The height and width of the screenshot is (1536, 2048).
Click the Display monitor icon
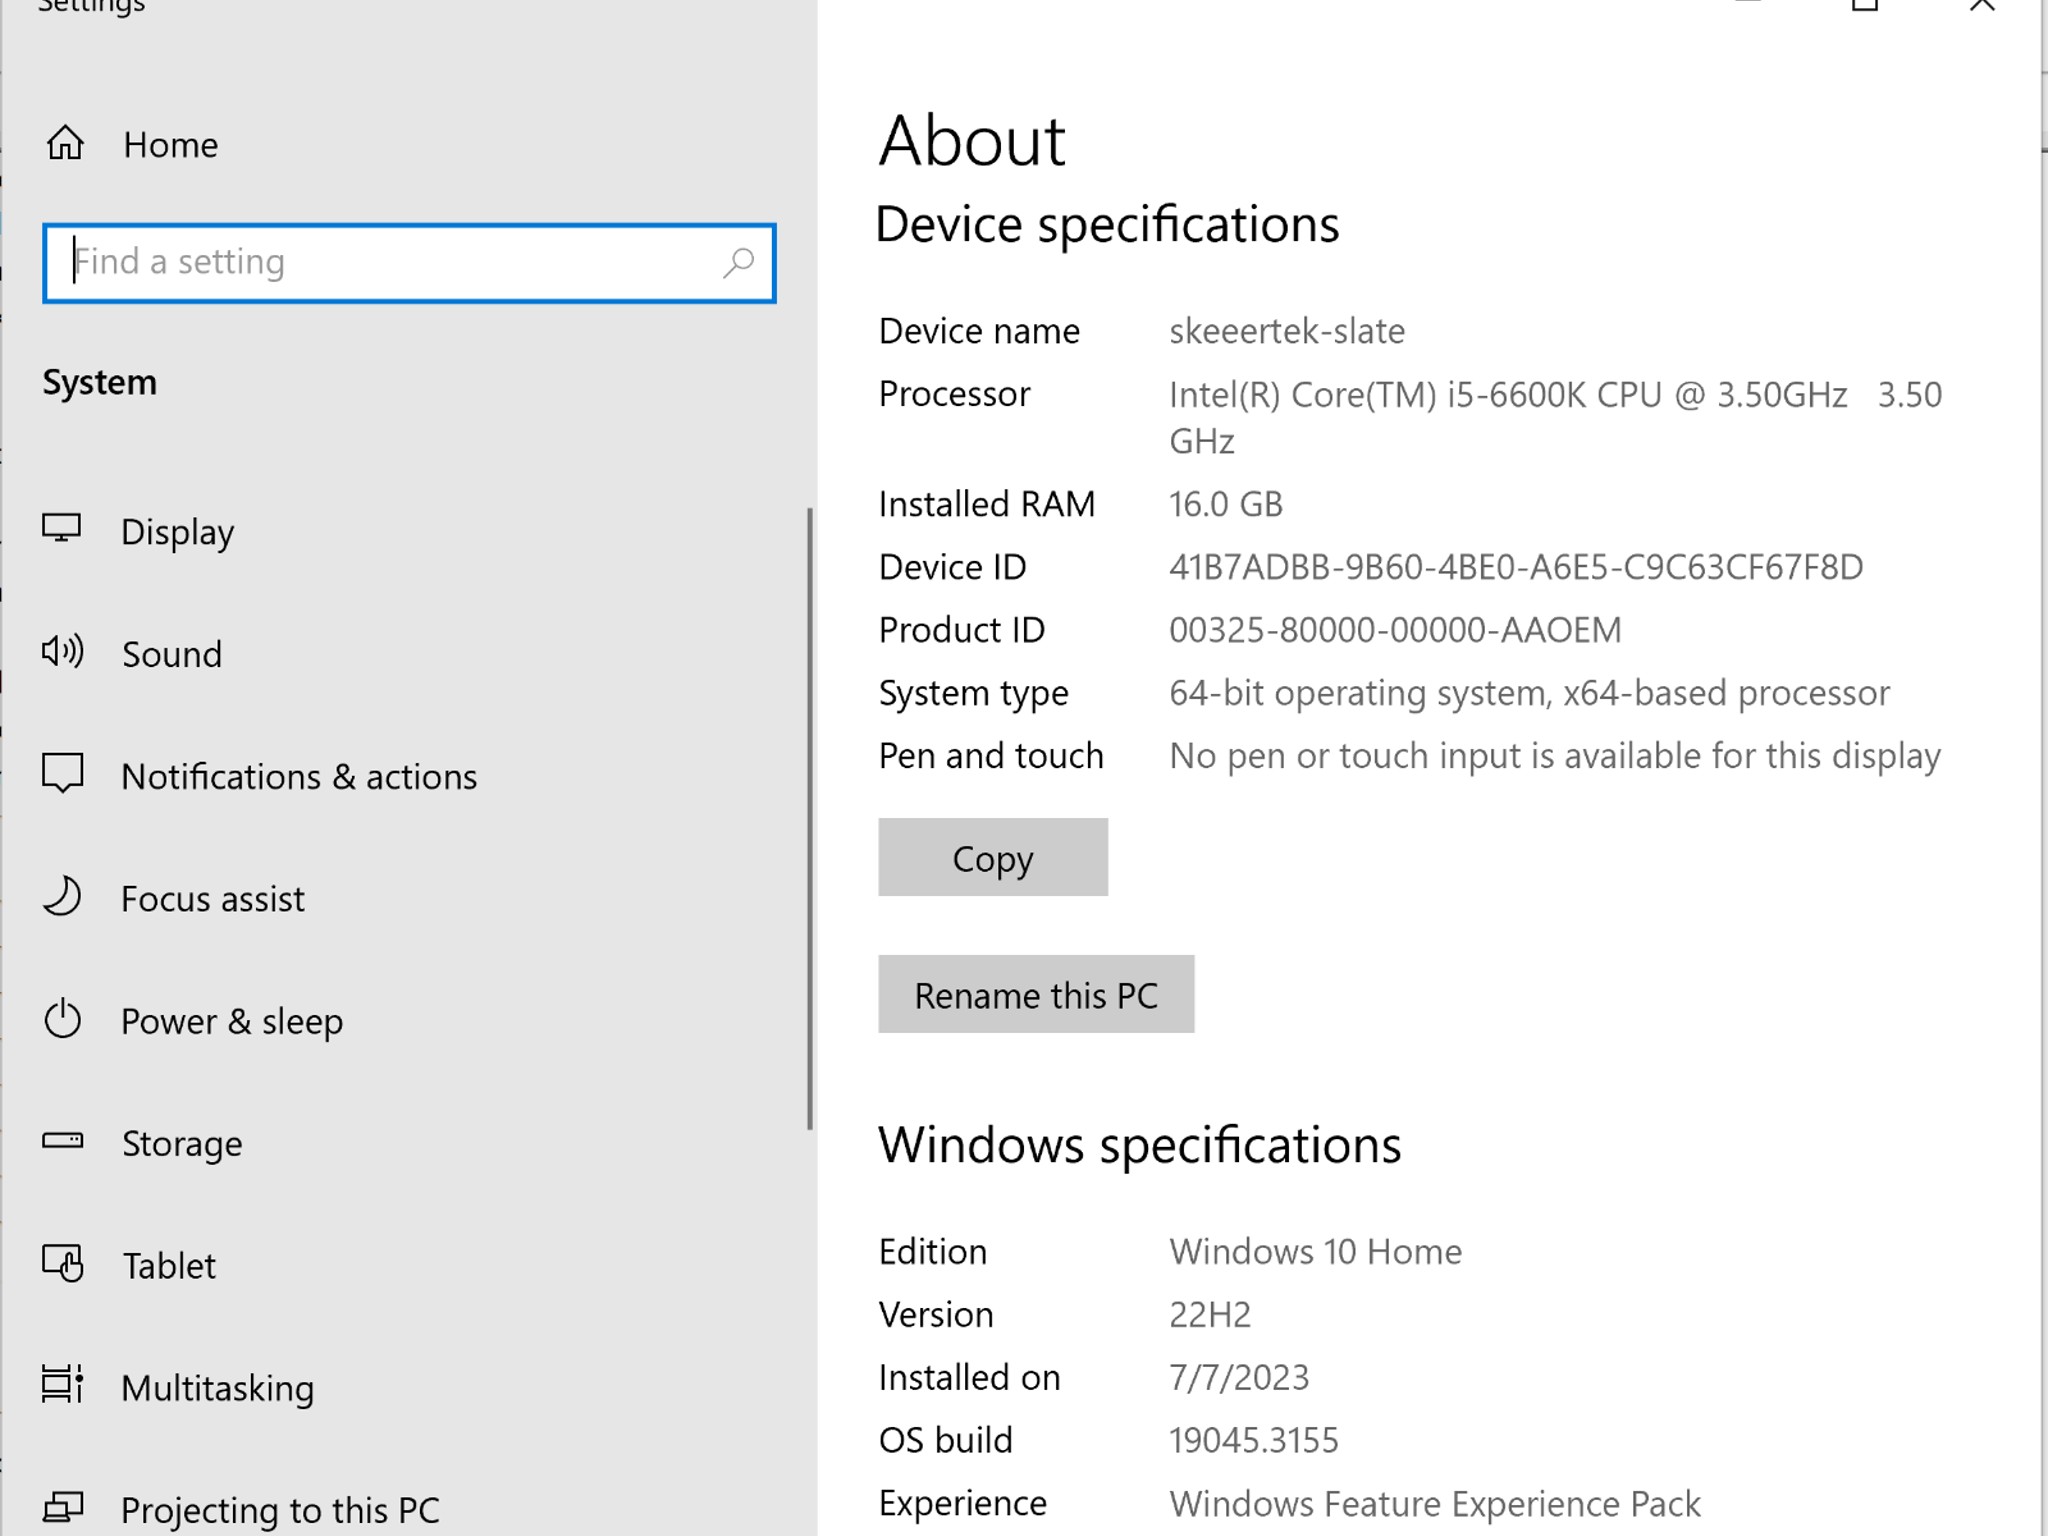click(61, 528)
